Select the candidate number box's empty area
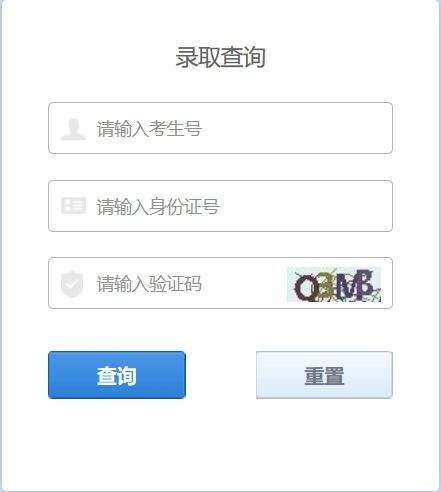This screenshot has height=492, width=441. point(297,128)
